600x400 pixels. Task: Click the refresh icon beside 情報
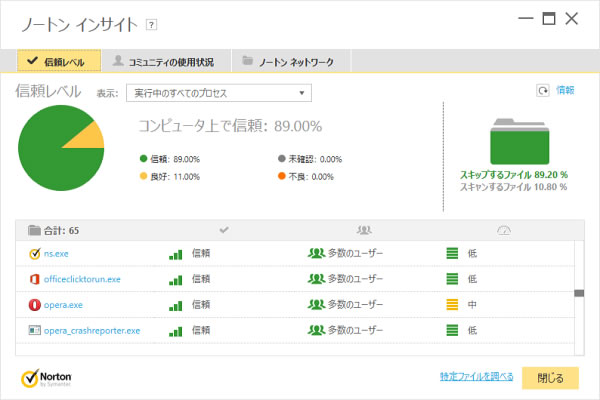click(x=543, y=91)
